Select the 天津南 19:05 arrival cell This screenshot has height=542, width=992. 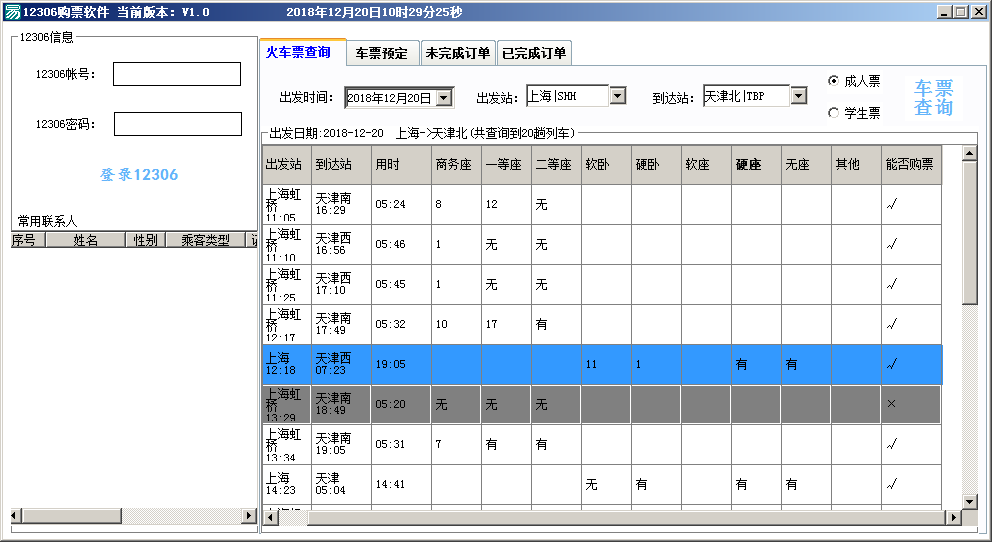[x=342, y=444]
